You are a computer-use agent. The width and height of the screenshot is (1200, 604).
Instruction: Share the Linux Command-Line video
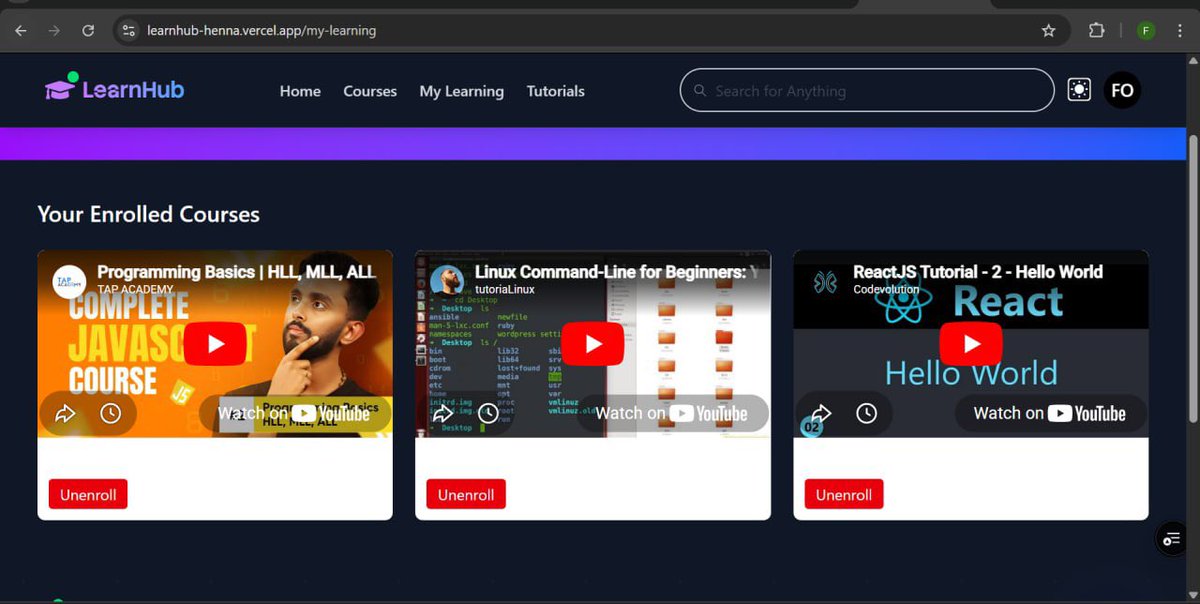[x=443, y=413]
